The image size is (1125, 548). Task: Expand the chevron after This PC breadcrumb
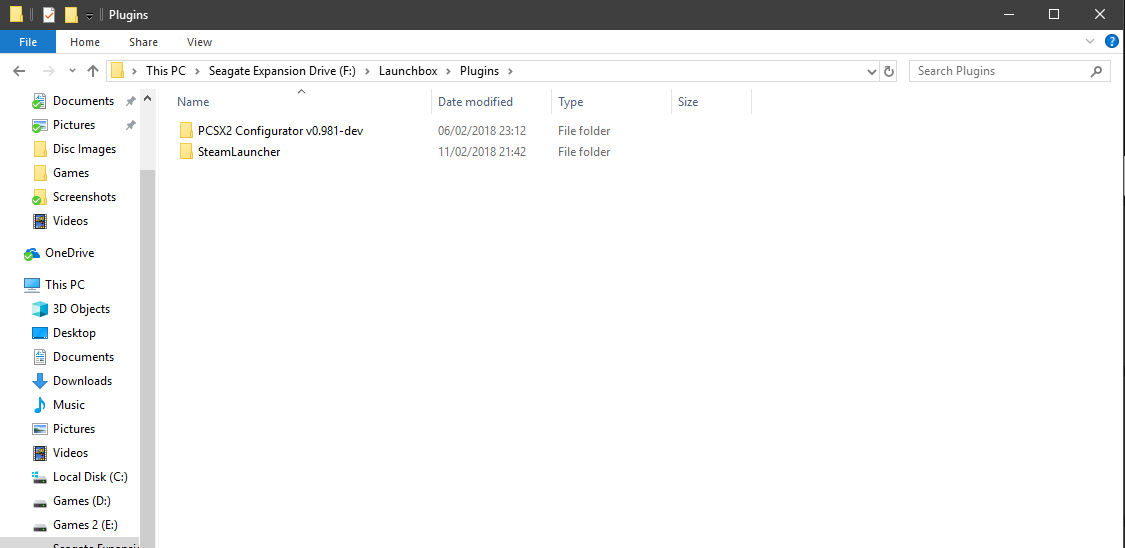click(x=197, y=71)
